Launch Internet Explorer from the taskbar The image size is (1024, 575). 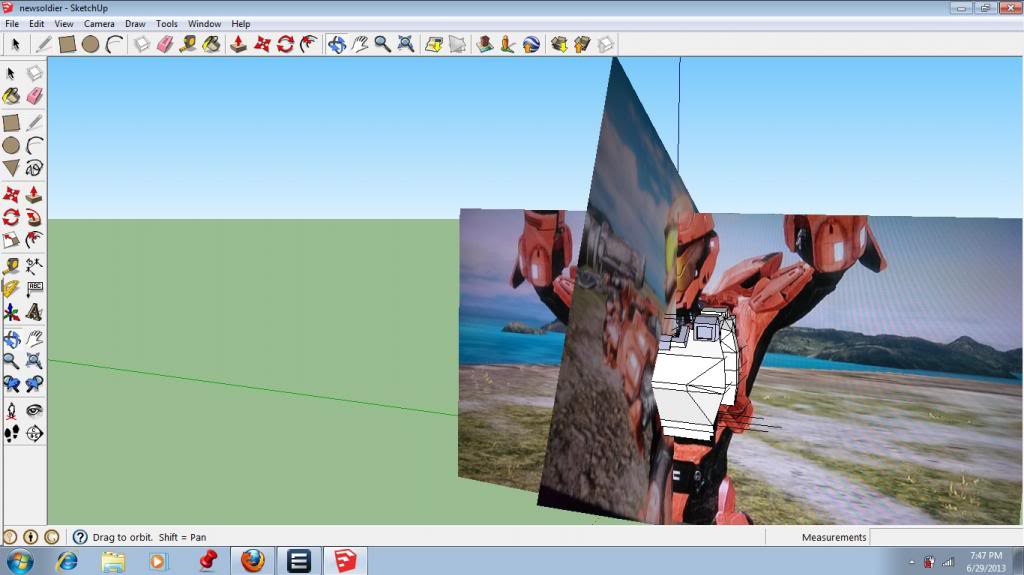[x=67, y=561]
